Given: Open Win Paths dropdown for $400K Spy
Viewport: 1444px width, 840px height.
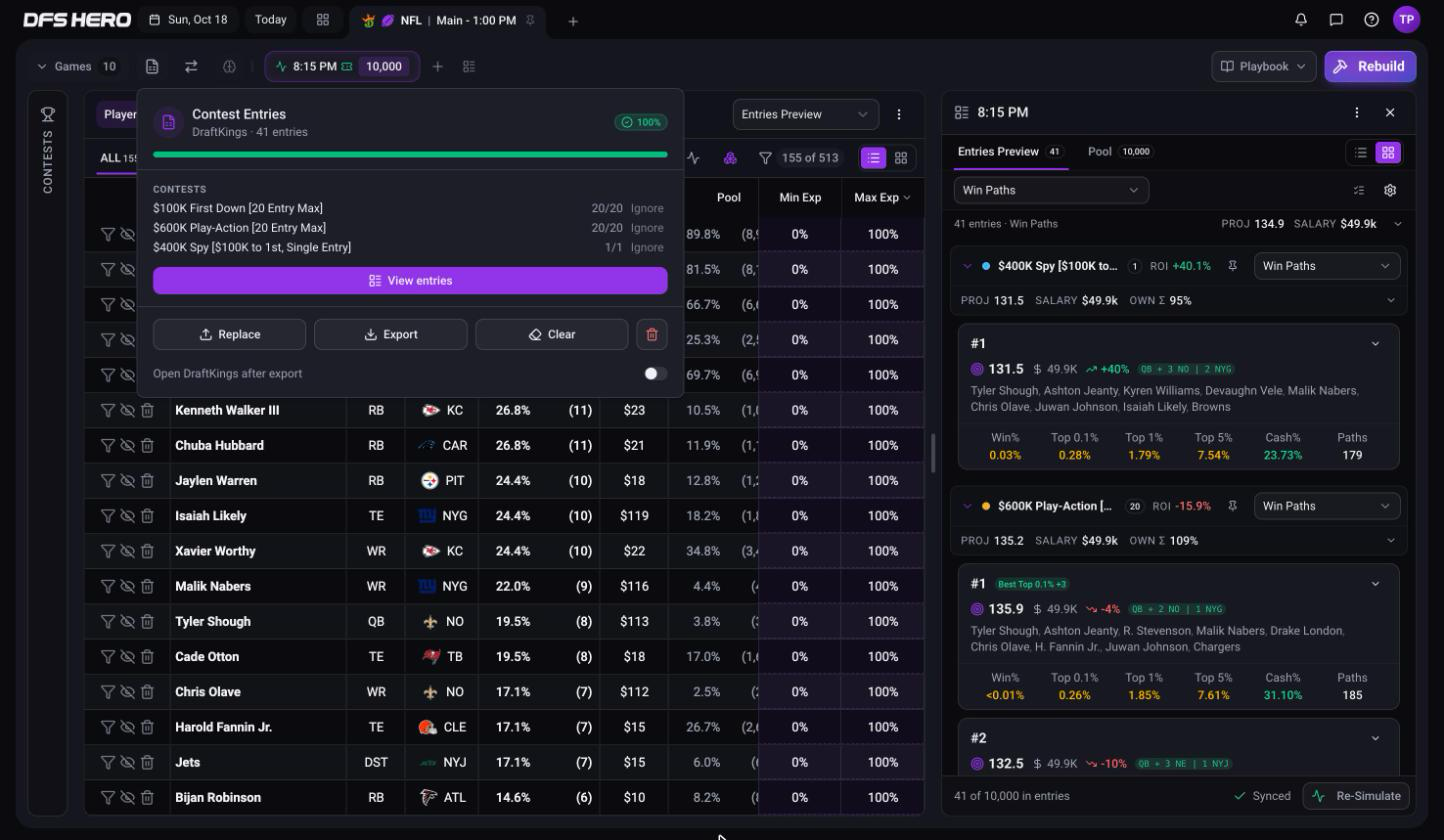Looking at the screenshot, I should click(1326, 266).
